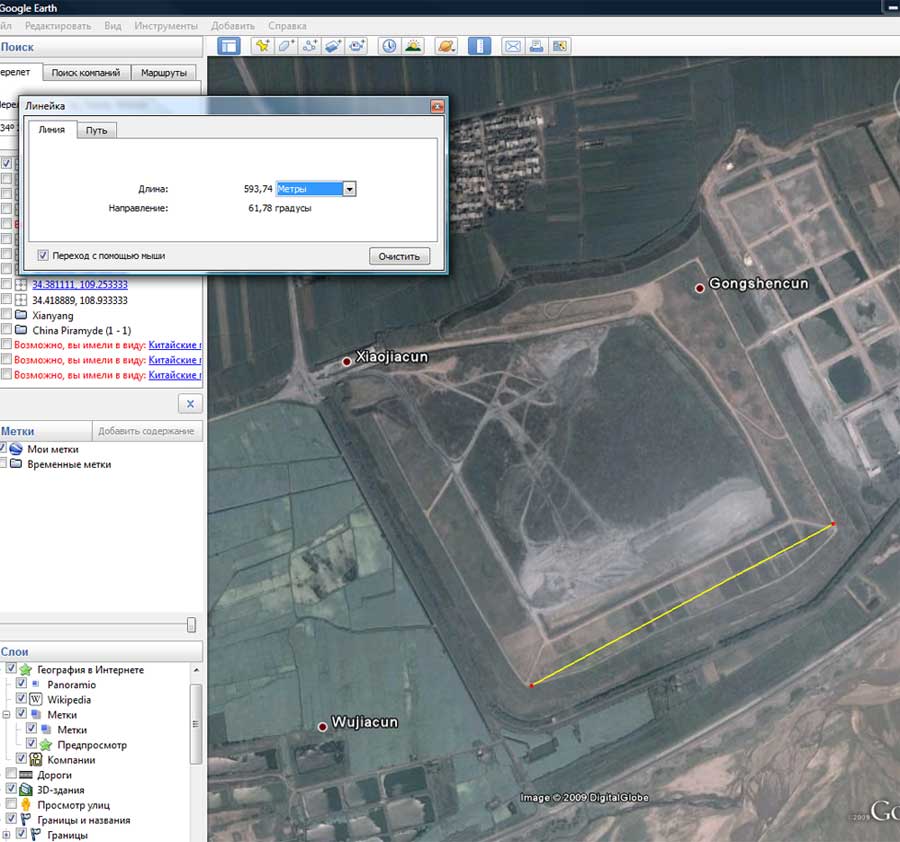Toggle 'Переход с помощью мыши' checkbox
Viewport: 900px width, 842px height.
tap(43, 256)
